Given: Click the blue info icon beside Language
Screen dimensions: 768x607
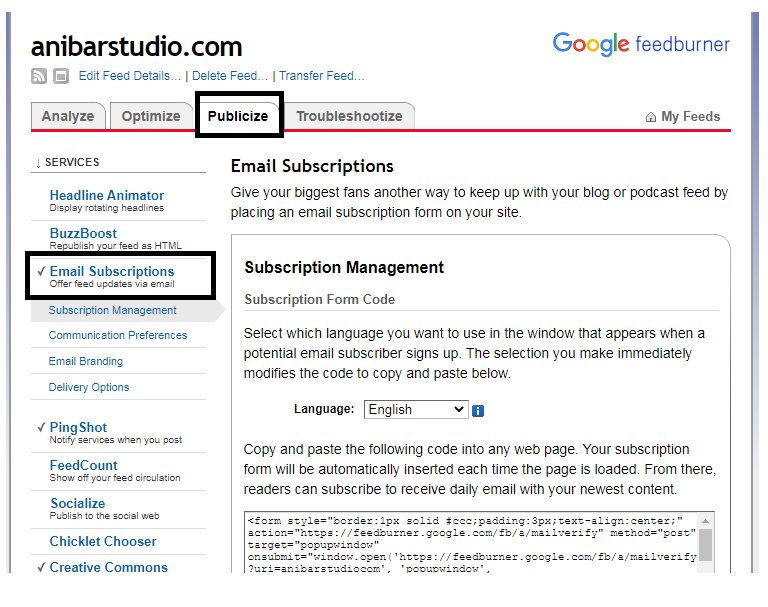Looking at the screenshot, I should tap(478, 411).
